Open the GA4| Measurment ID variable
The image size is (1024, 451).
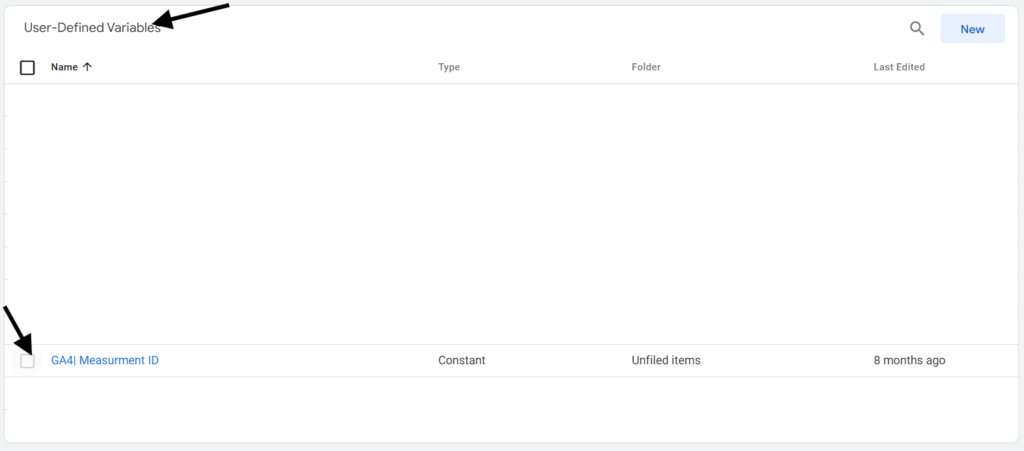coord(104,360)
